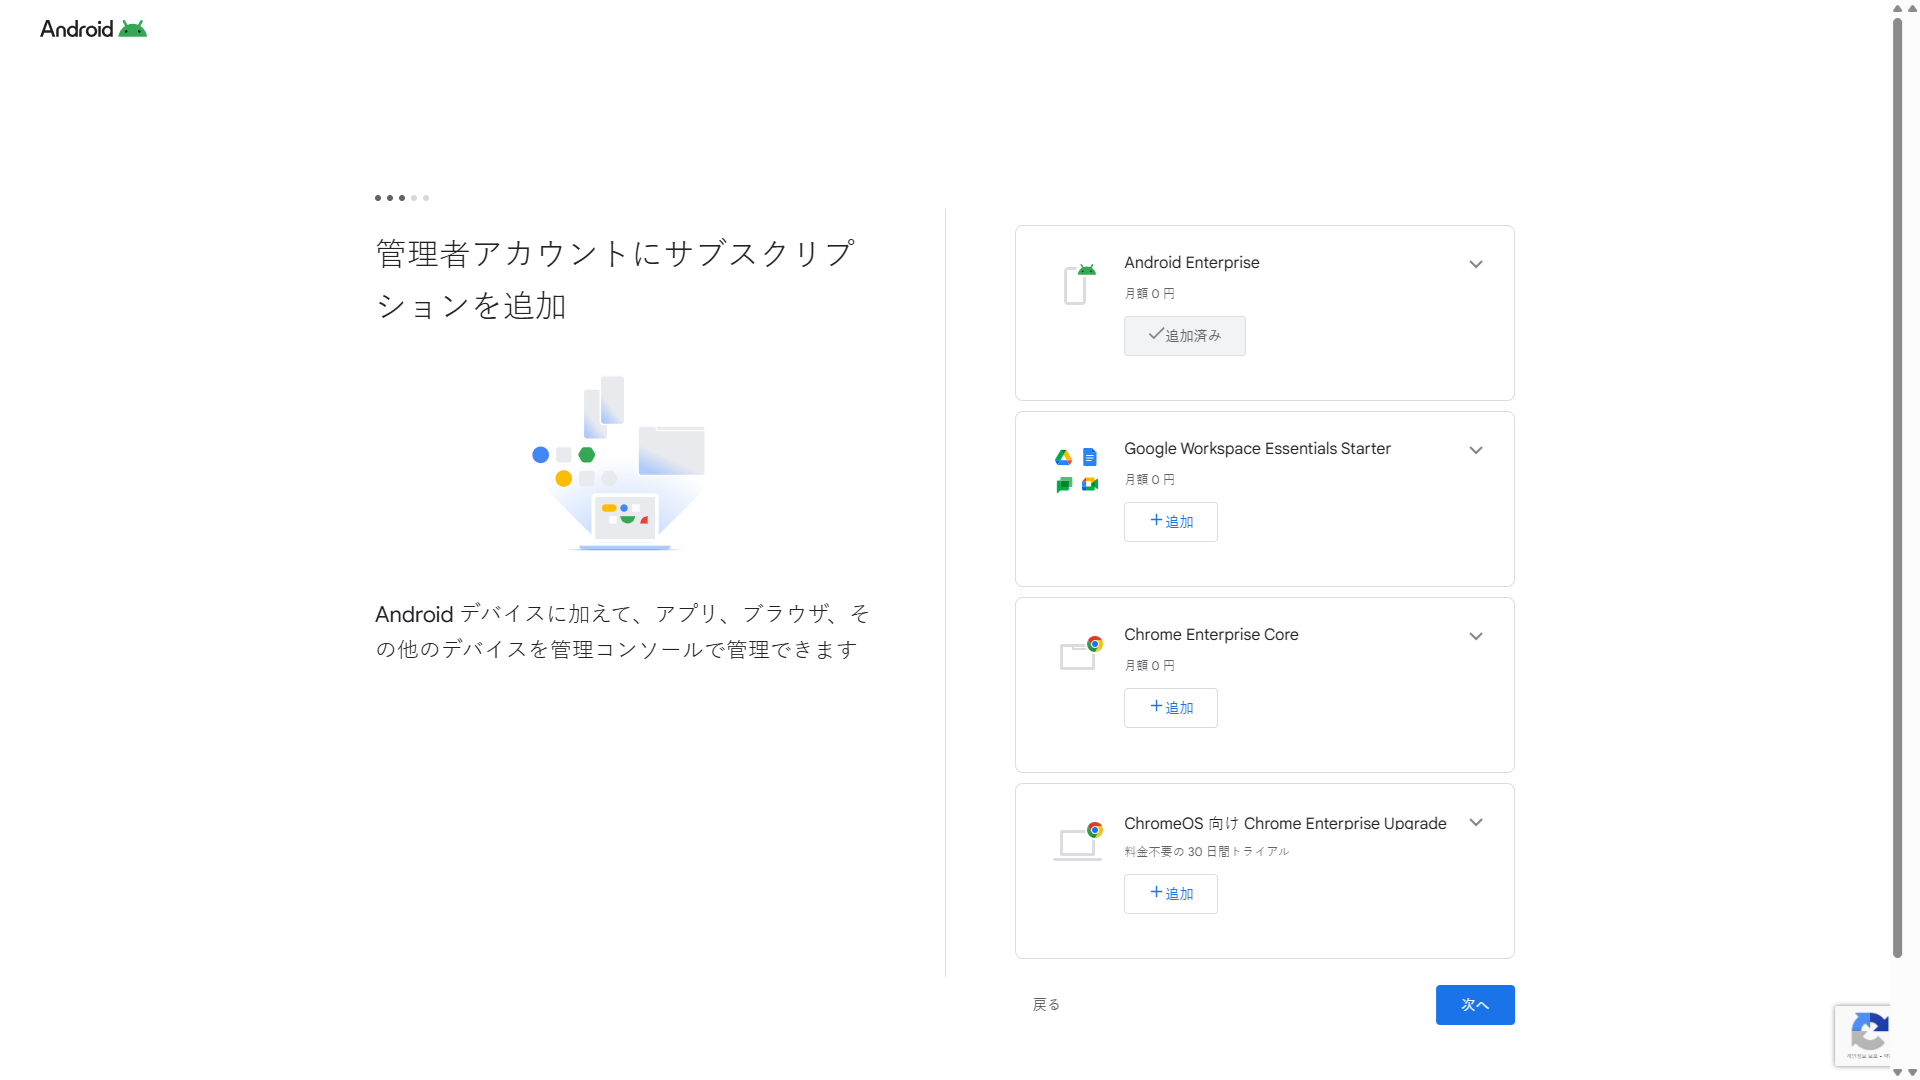
Task: Click the step progress dots indicator
Action: 402,198
